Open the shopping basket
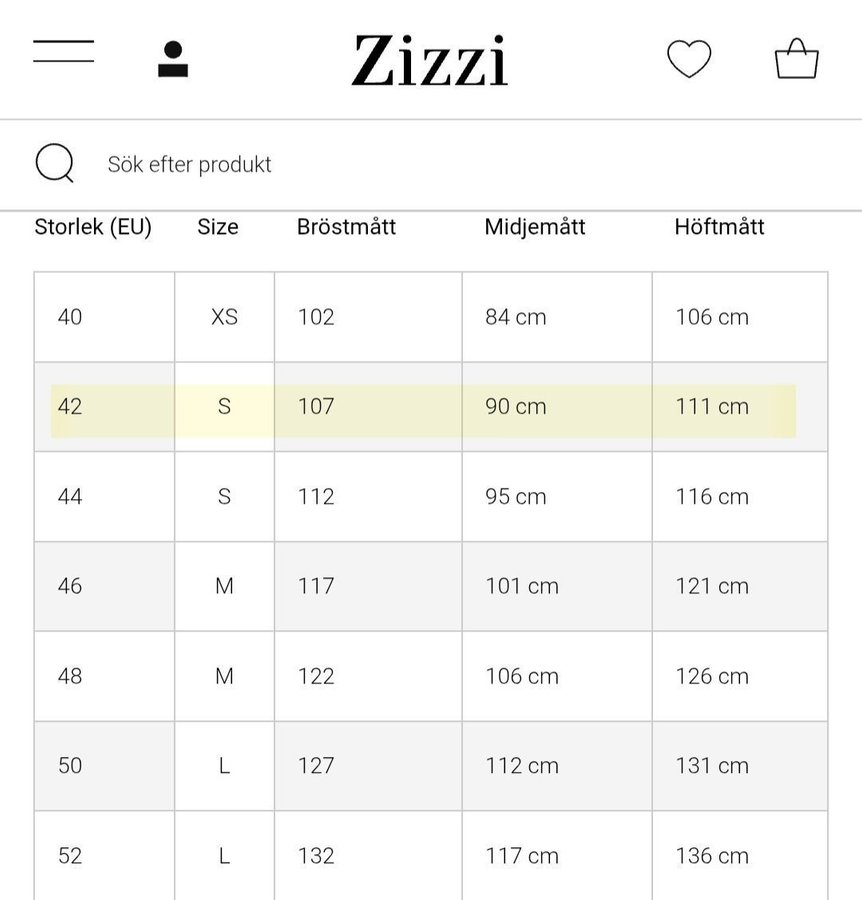 (797, 58)
